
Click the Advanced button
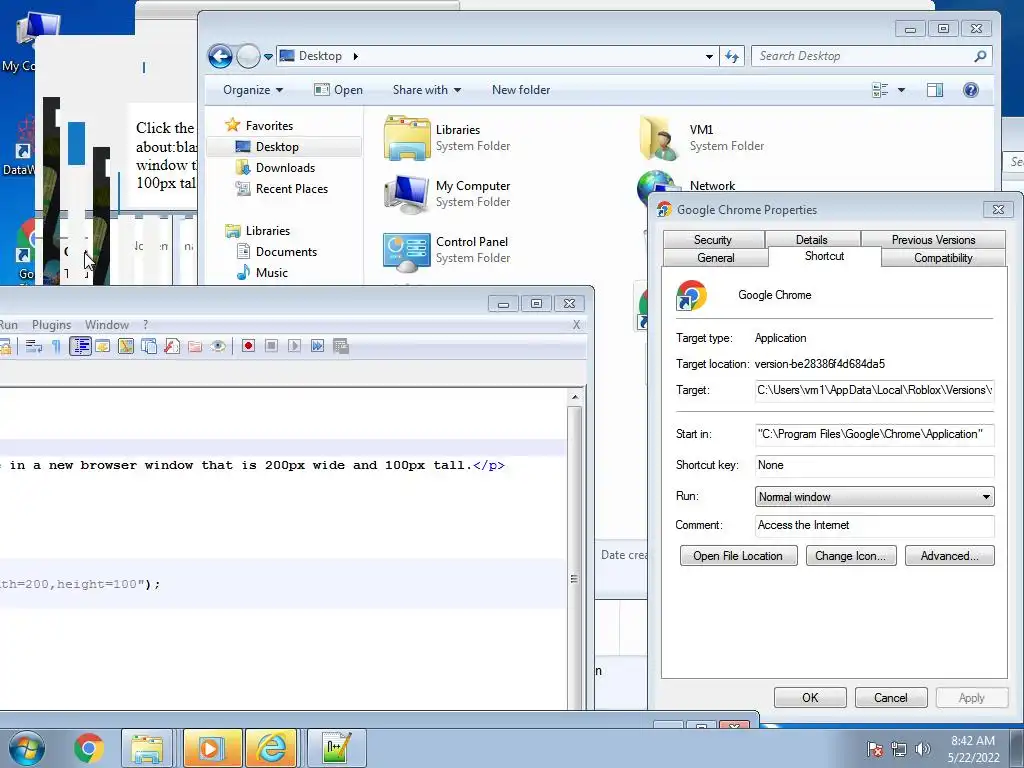[950, 556]
